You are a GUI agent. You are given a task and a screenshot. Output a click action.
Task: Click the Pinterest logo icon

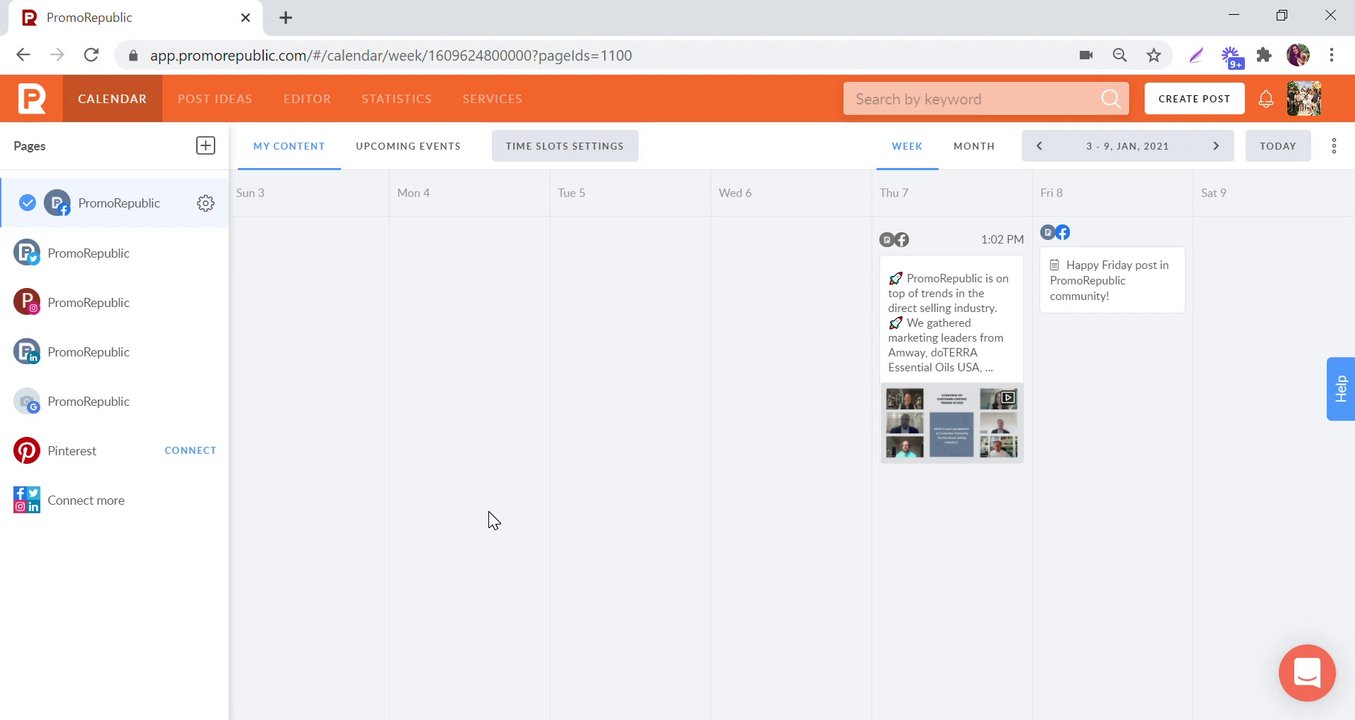(x=27, y=451)
